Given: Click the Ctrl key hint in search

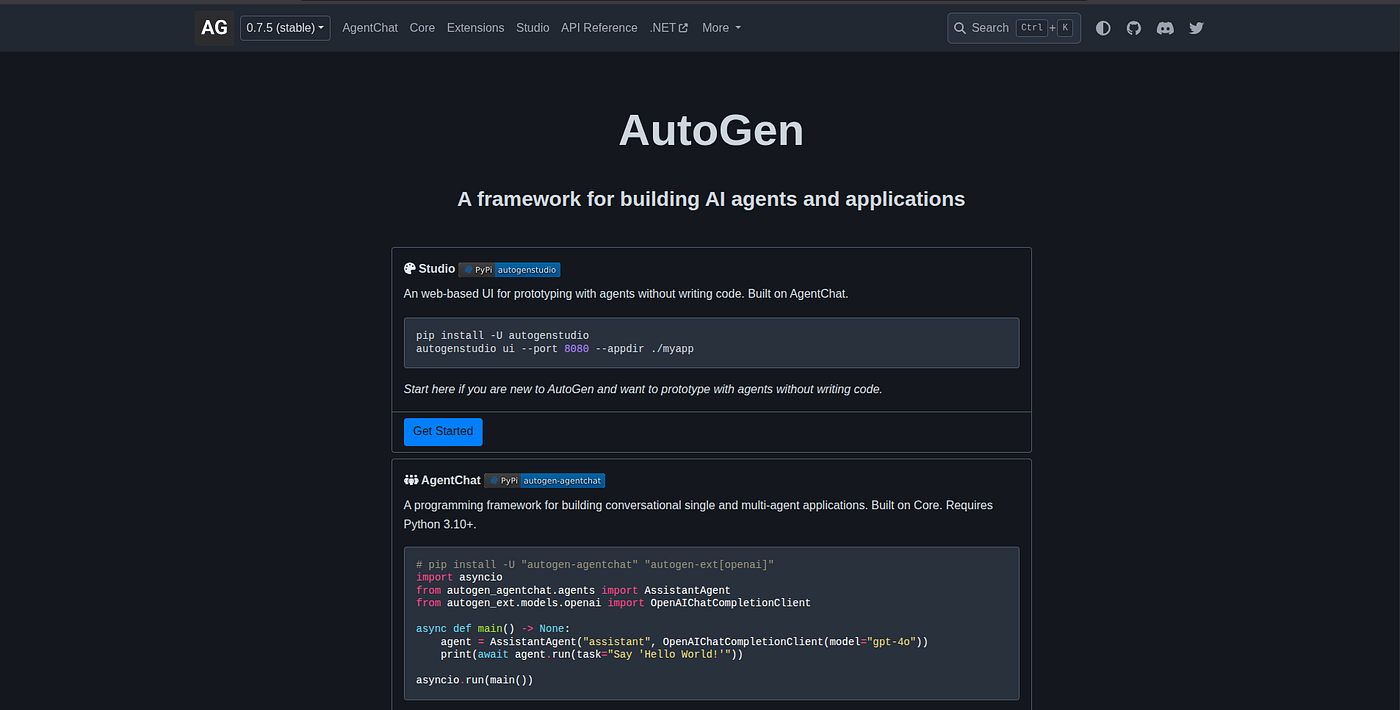Looking at the screenshot, I should pyautogui.click(x=1031, y=28).
